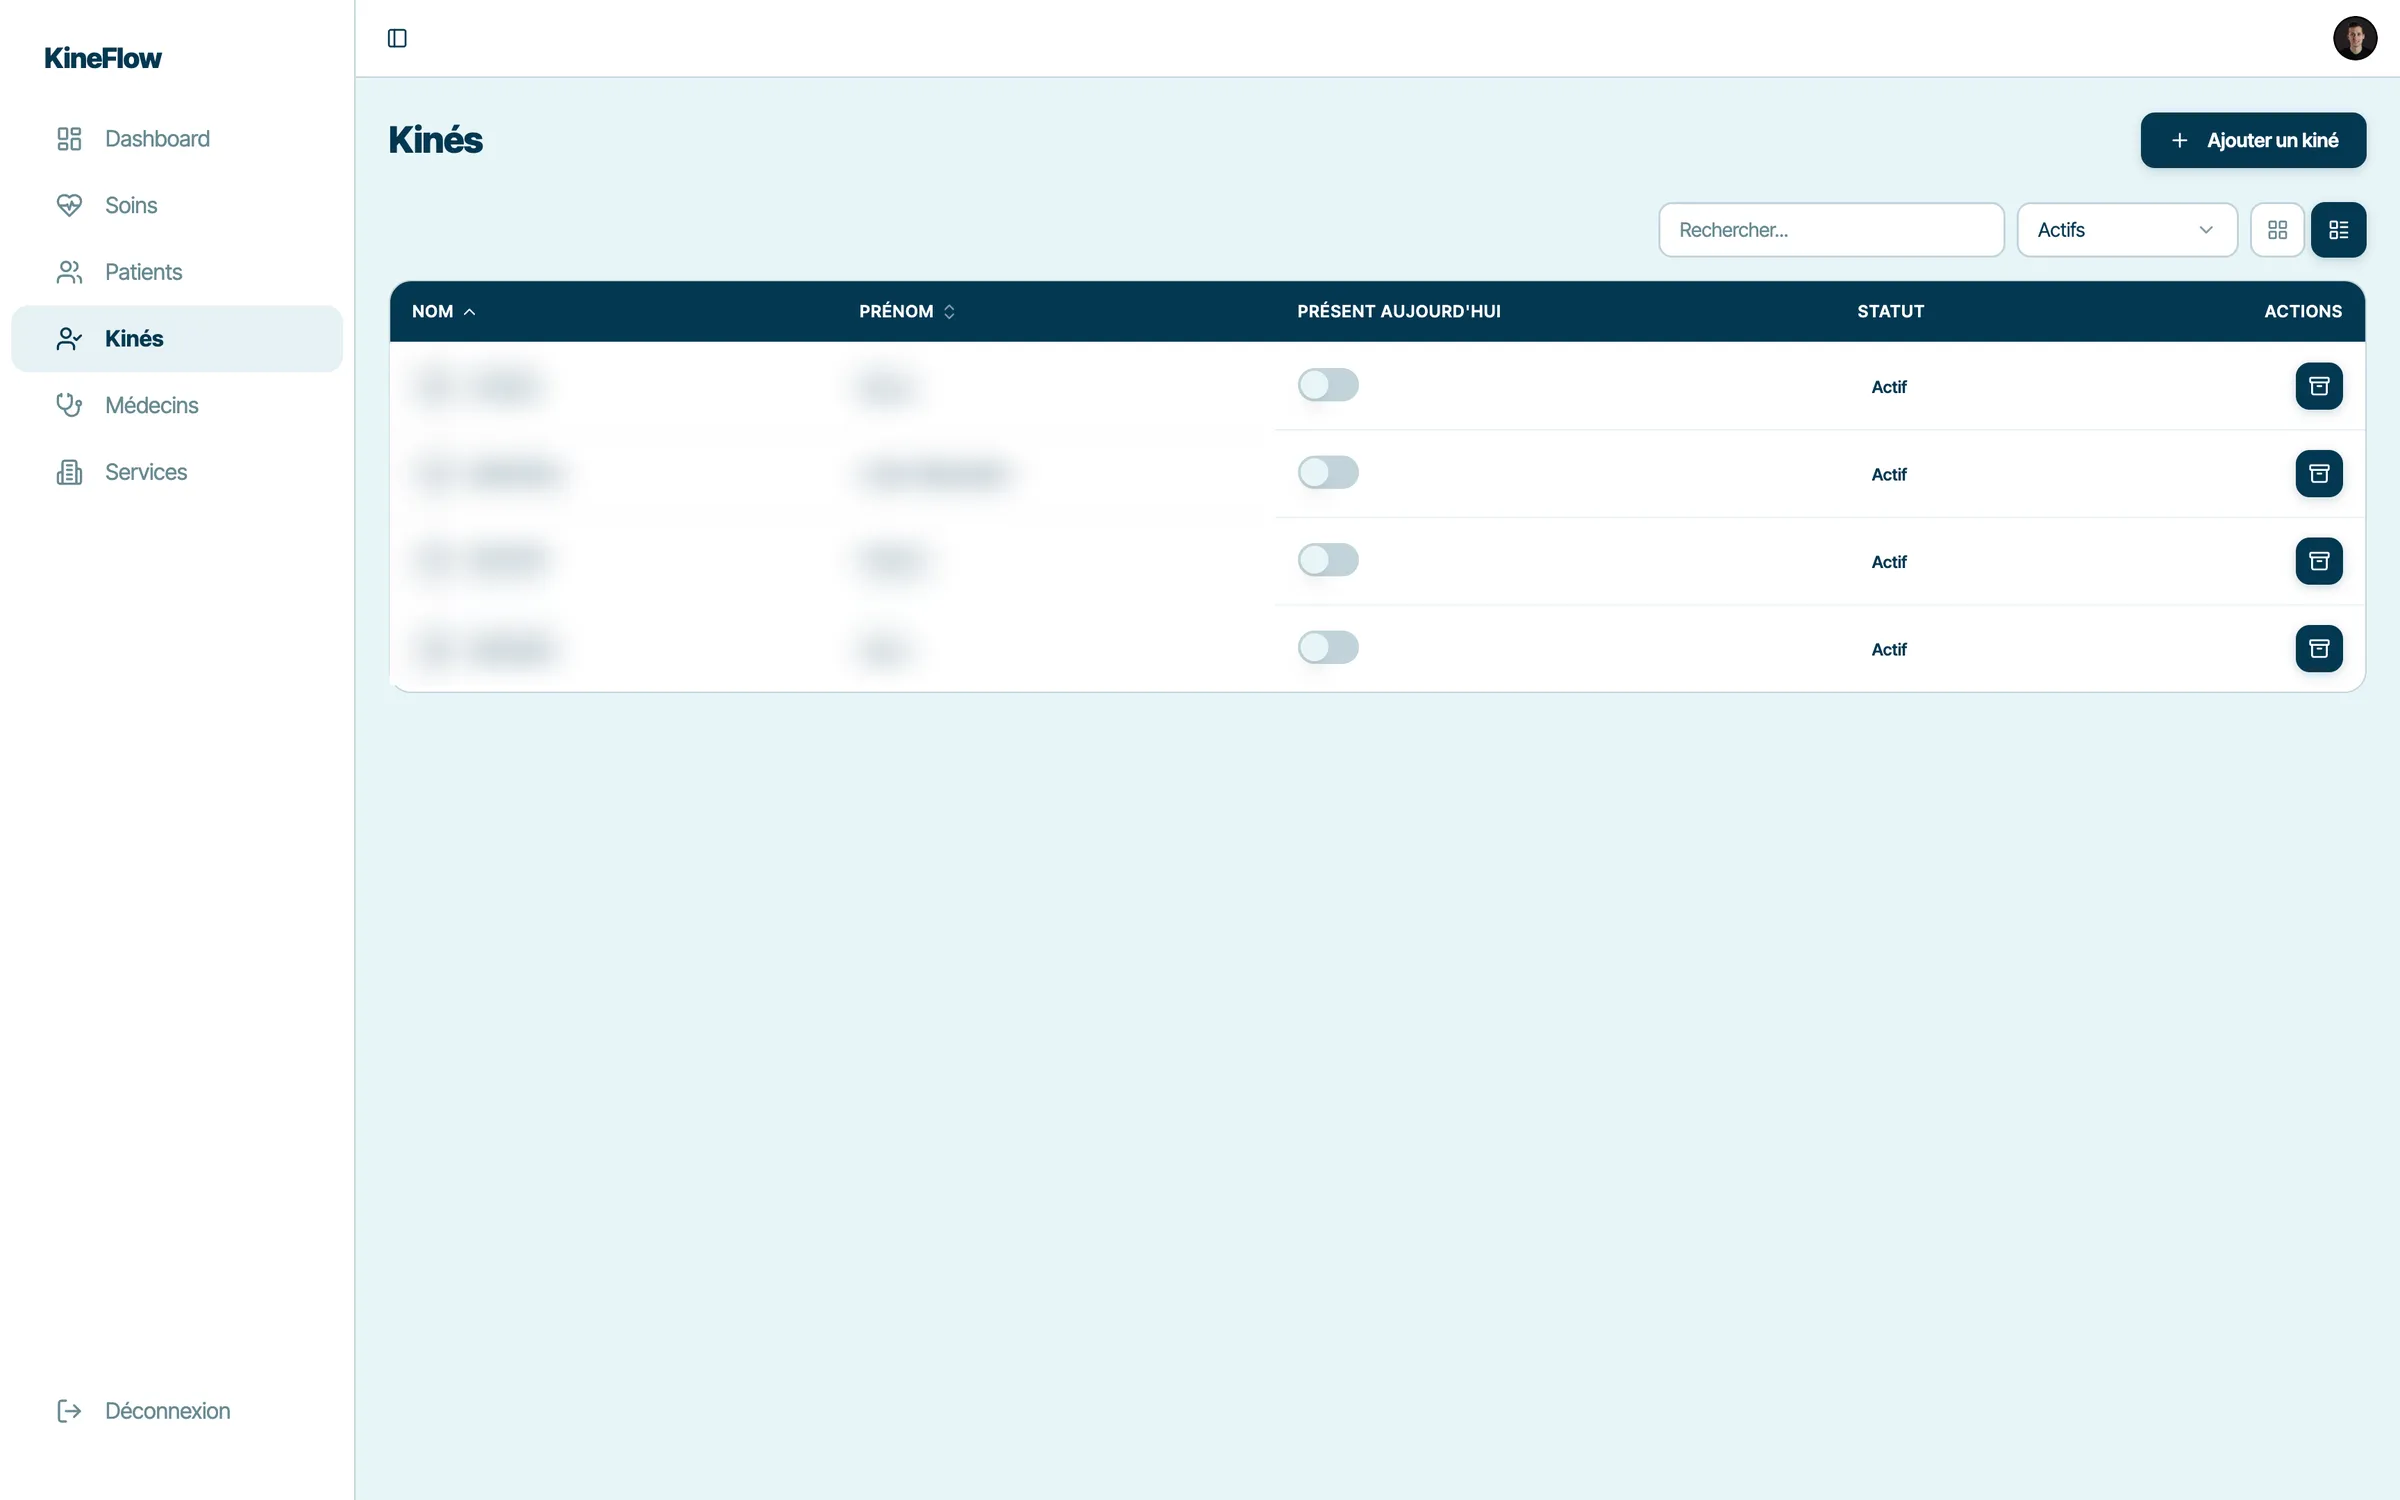The width and height of the screenshot is (2400, 1500).
Task: Open the Actifs filter dropdown
Action: (2127, 230)
